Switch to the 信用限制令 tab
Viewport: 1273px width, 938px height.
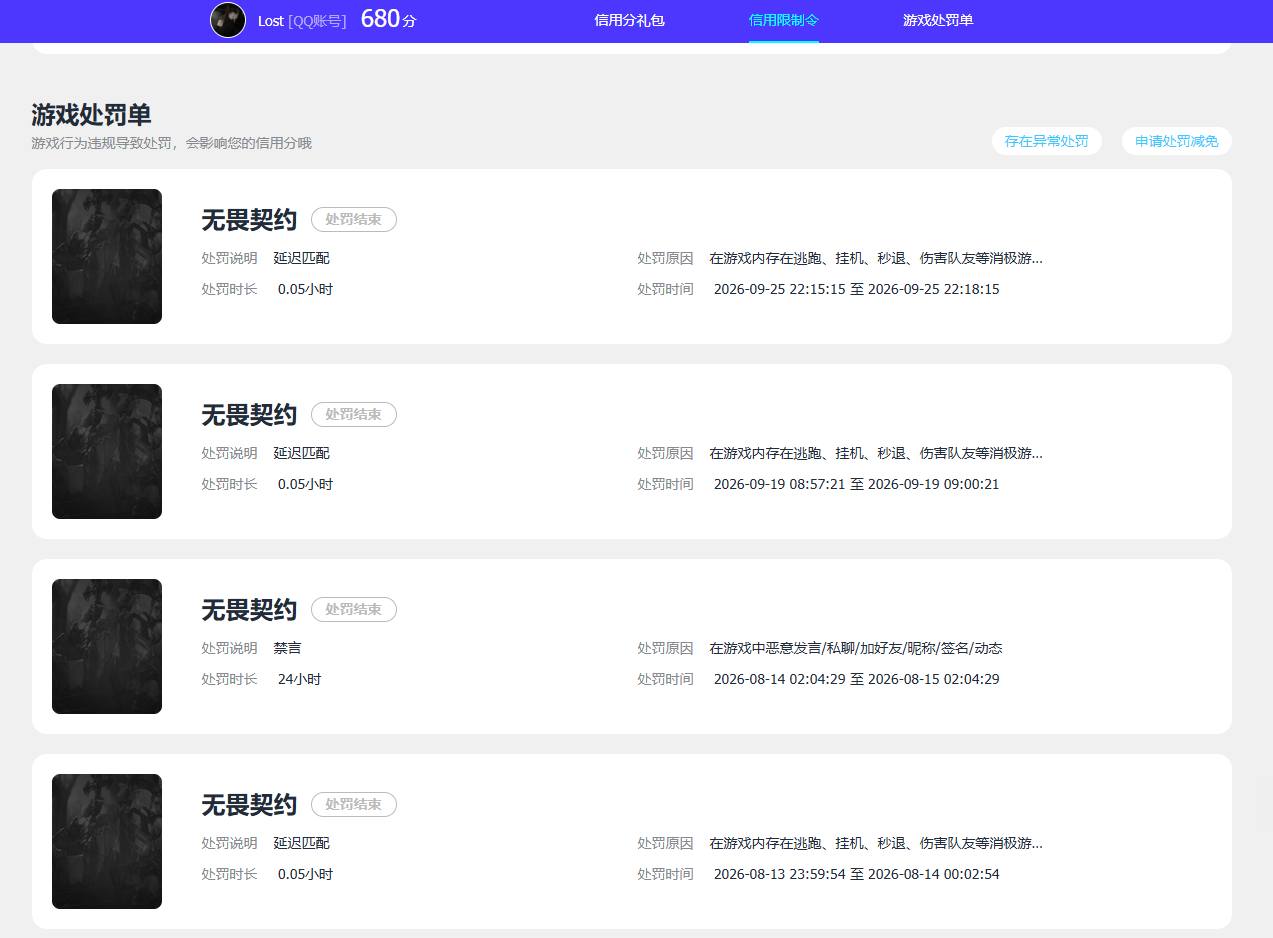pyautogui.click(x=784, y=20)
